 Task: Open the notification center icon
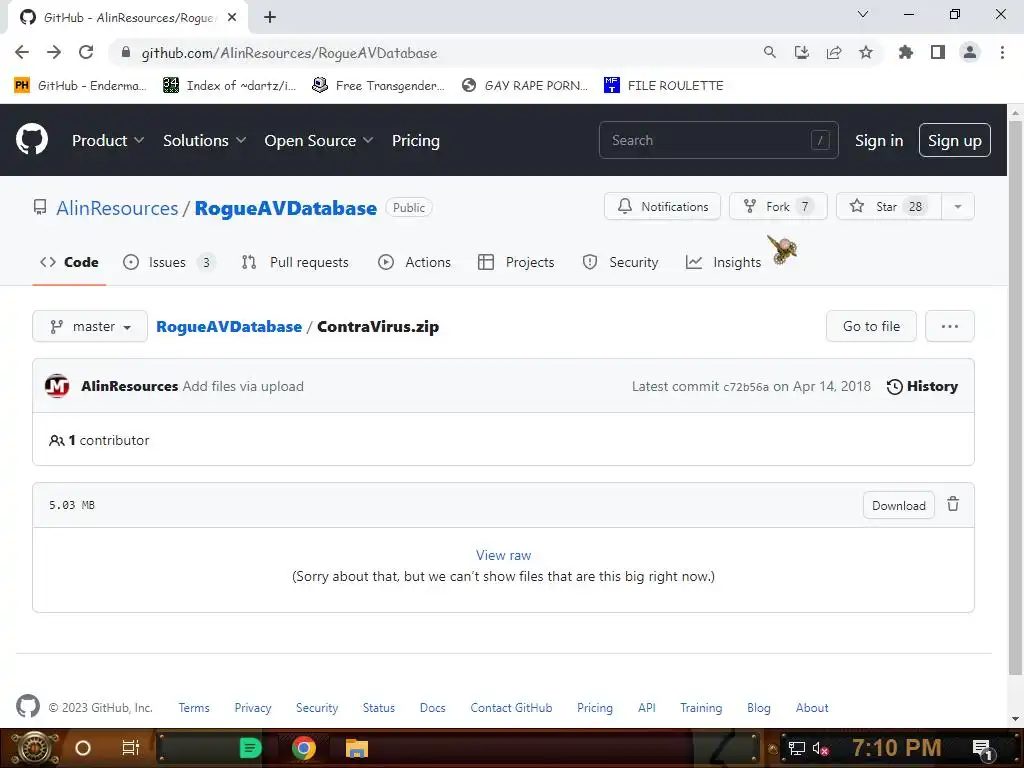point(983,748)
